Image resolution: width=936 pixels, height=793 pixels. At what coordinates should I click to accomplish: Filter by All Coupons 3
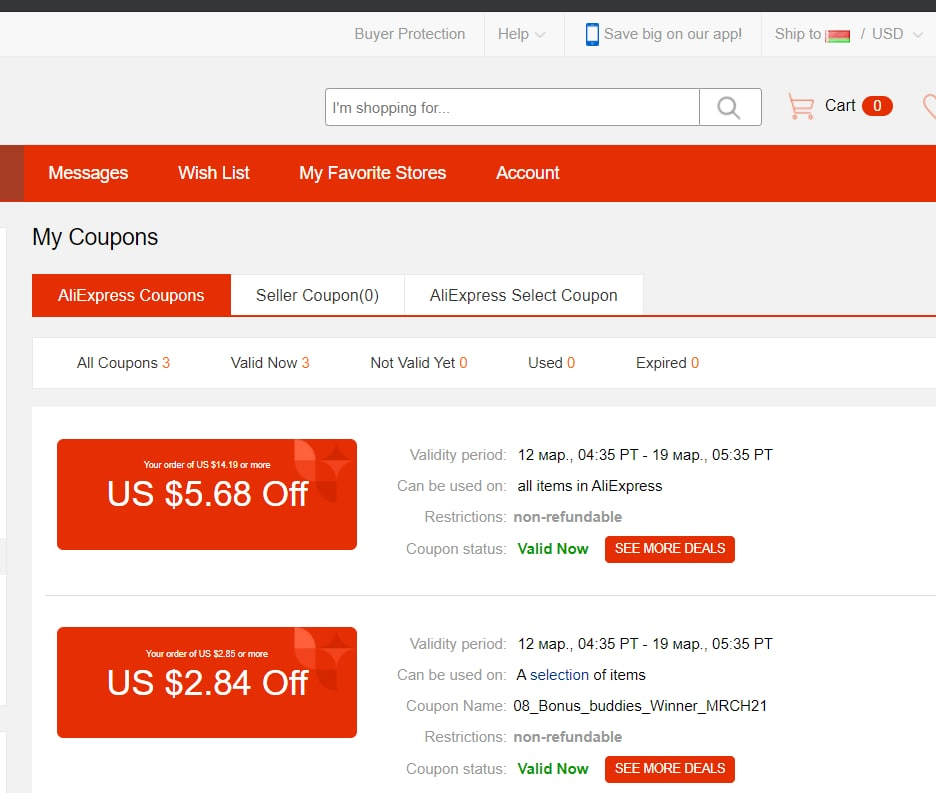pyautogui.click(x=124, y=363)
